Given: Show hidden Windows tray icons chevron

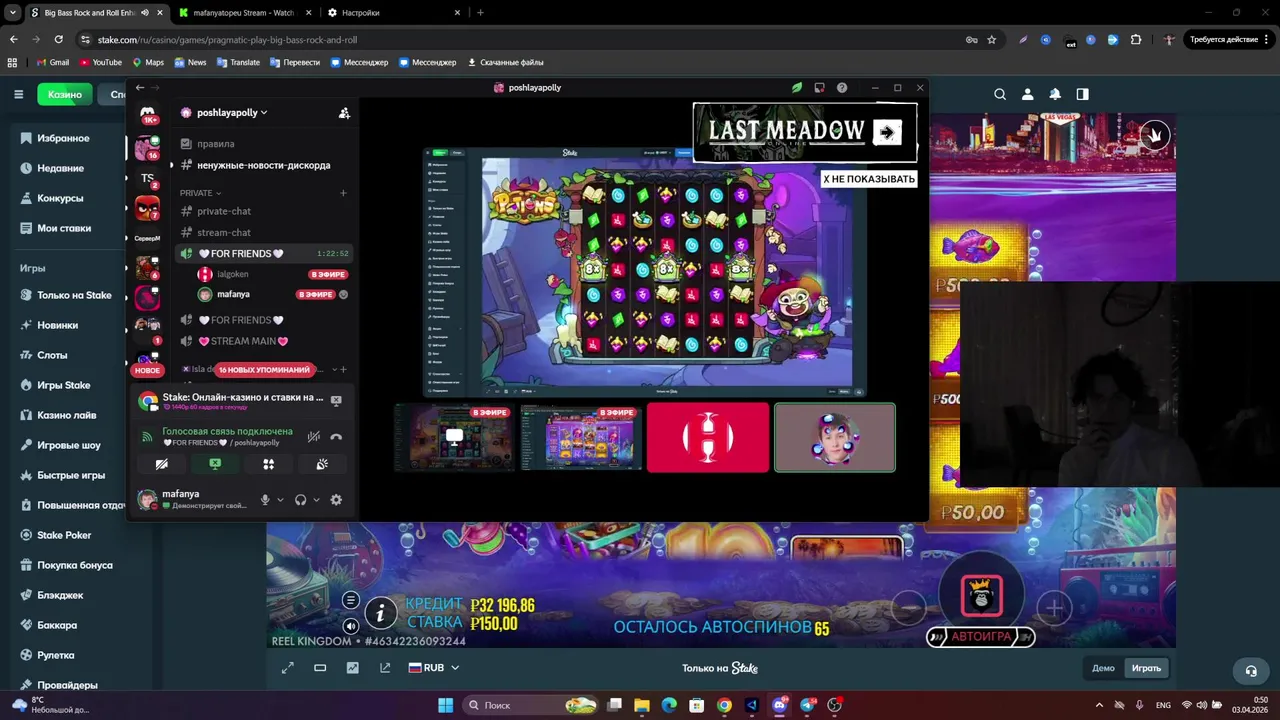Looking at the screenshot, I should pyautogui.click(x=1099, y=705).
